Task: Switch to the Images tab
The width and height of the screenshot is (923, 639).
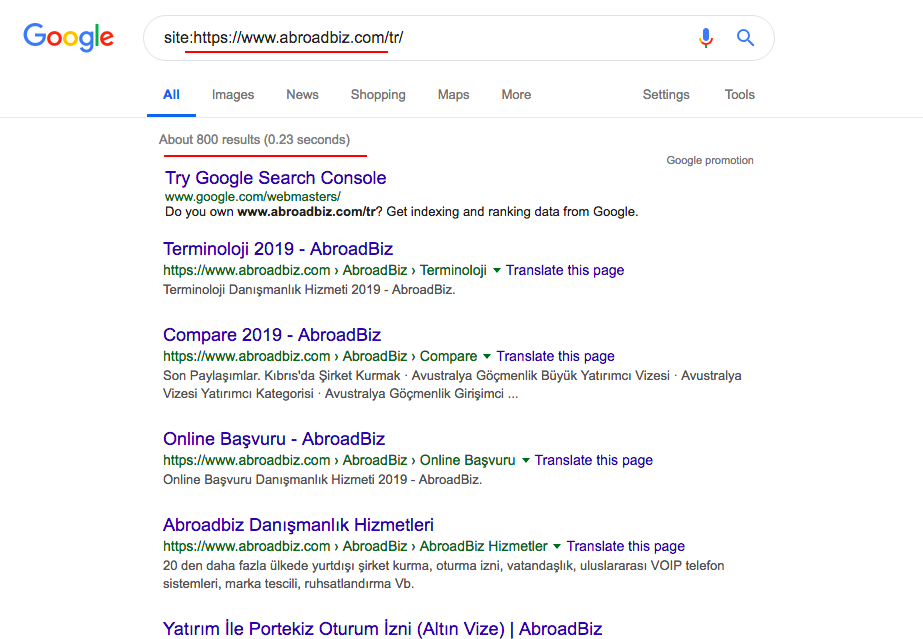Action: click(233, 95)
